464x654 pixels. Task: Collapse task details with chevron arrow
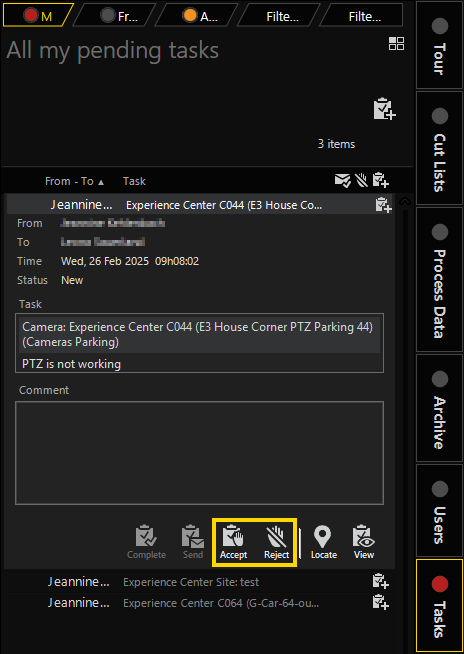click(x=405, y=201)
